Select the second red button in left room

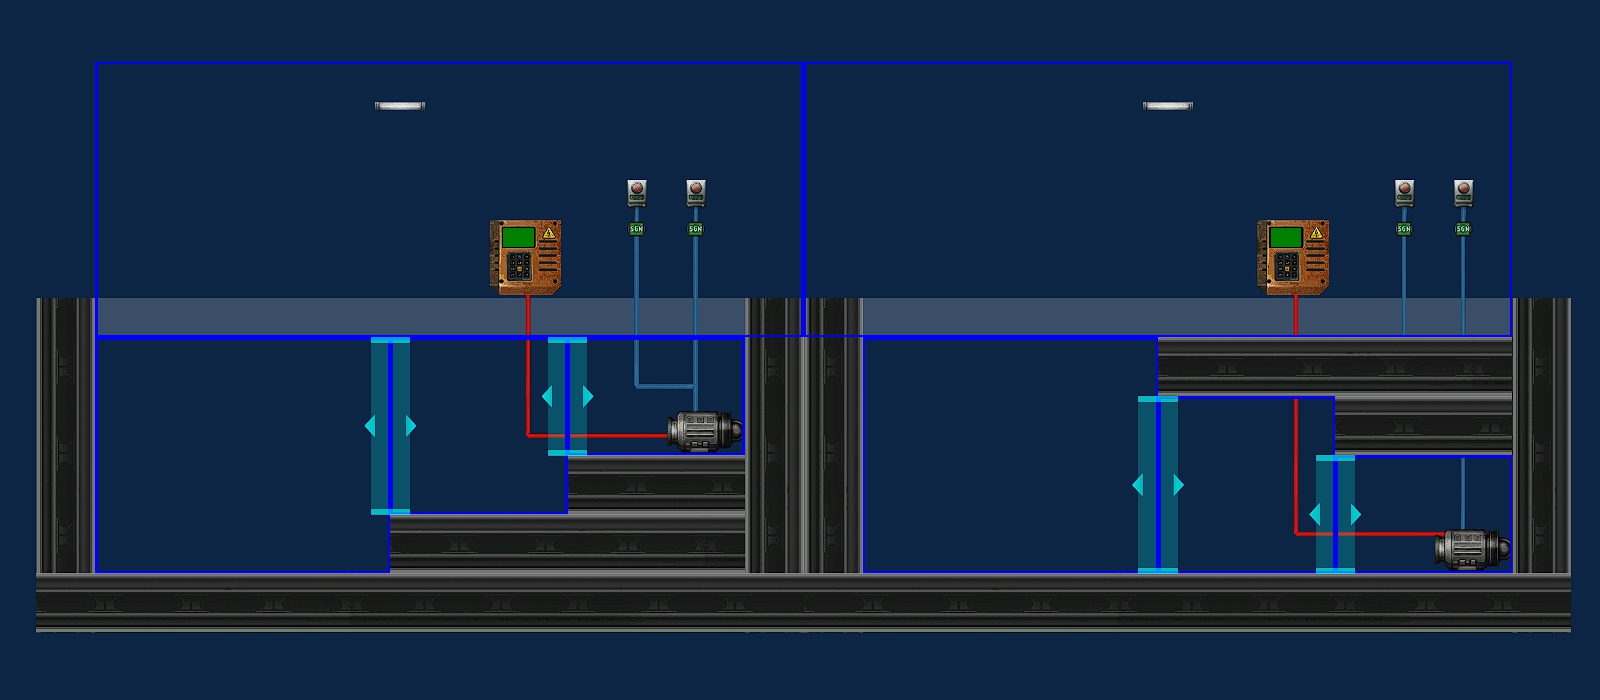(696, 192)
